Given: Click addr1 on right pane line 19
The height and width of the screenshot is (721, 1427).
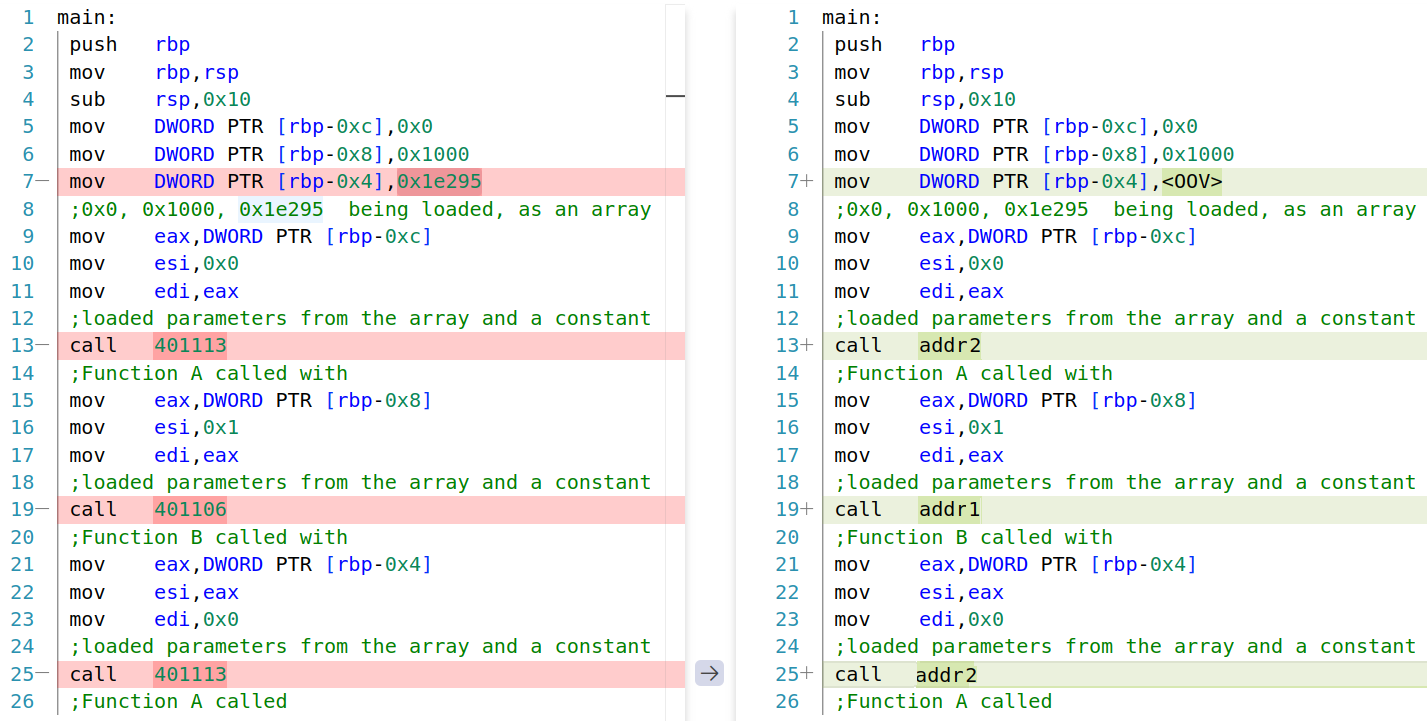Looking at the screenshot, I should click(949, 510).
